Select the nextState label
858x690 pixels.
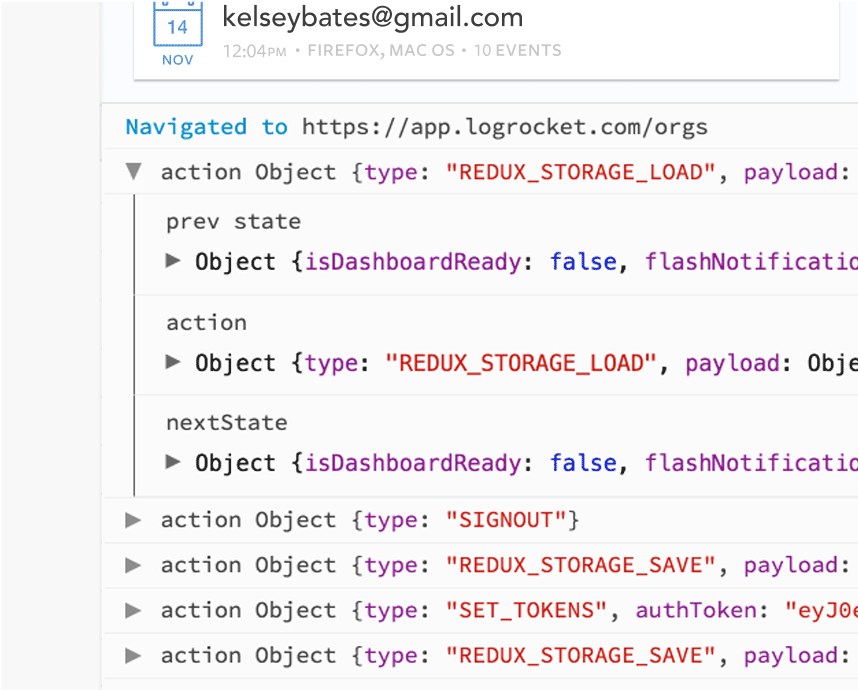click(x=227, y=422)
